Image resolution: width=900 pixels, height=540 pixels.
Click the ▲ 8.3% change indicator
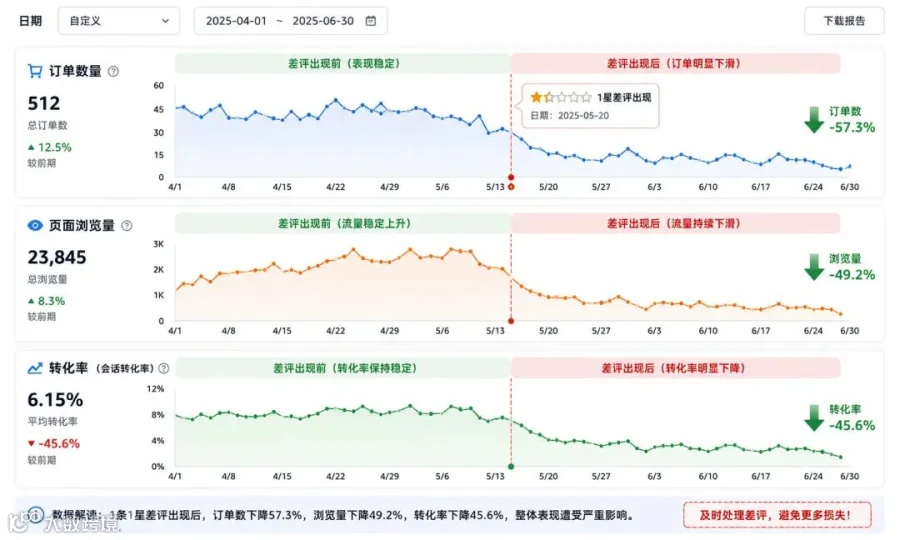tap(46, 301)
